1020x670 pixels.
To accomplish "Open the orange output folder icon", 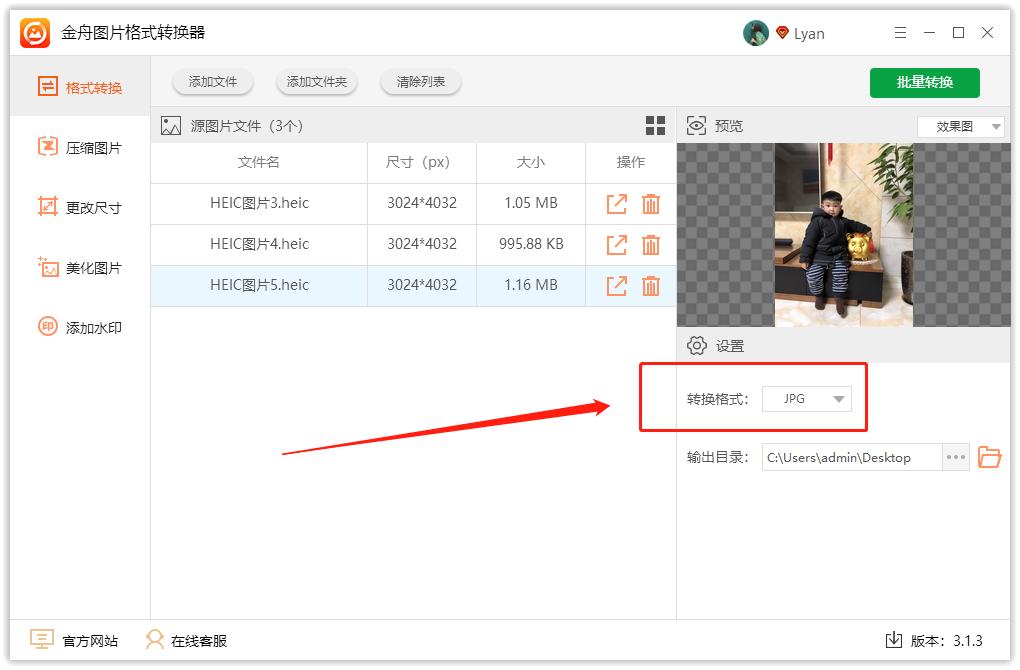I will [990, 457].
